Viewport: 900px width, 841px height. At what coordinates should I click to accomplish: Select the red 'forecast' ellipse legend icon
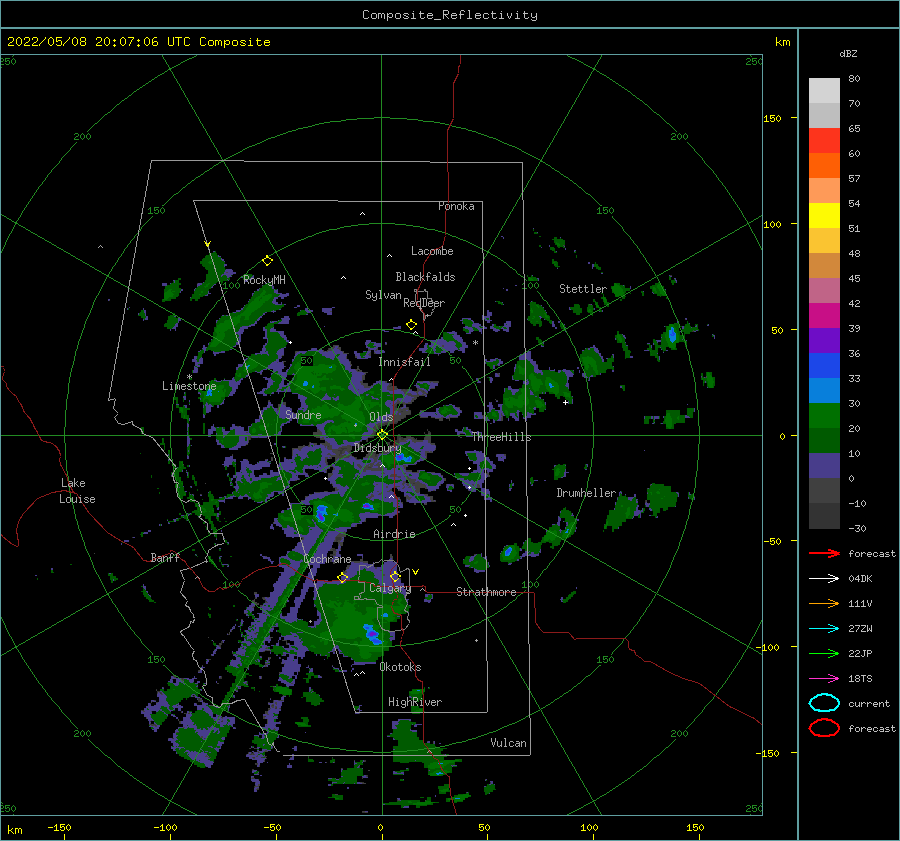(824, 728)
